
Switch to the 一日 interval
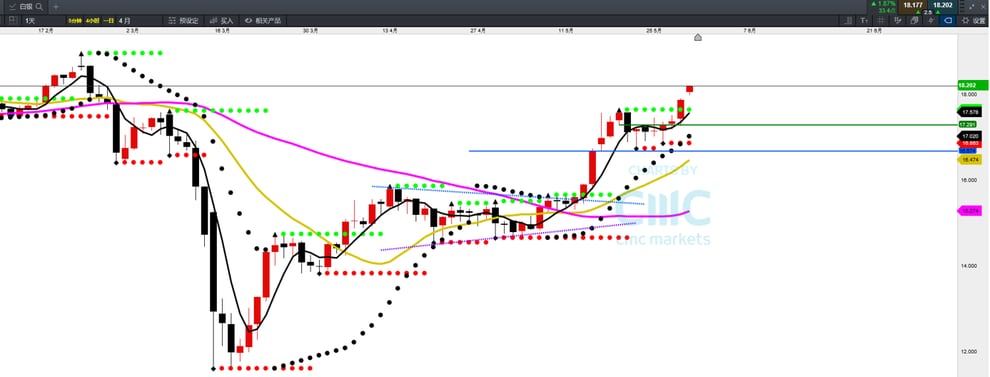(109, 20)
